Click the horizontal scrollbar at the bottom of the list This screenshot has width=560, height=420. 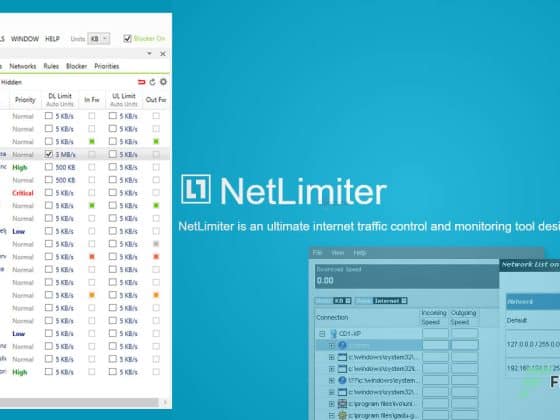79,403
